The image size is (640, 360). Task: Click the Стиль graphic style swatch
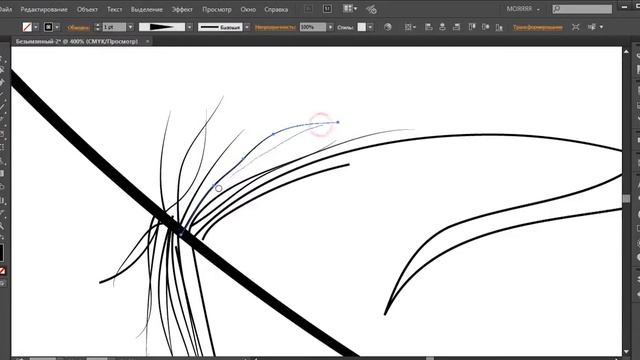coord(362,27)
